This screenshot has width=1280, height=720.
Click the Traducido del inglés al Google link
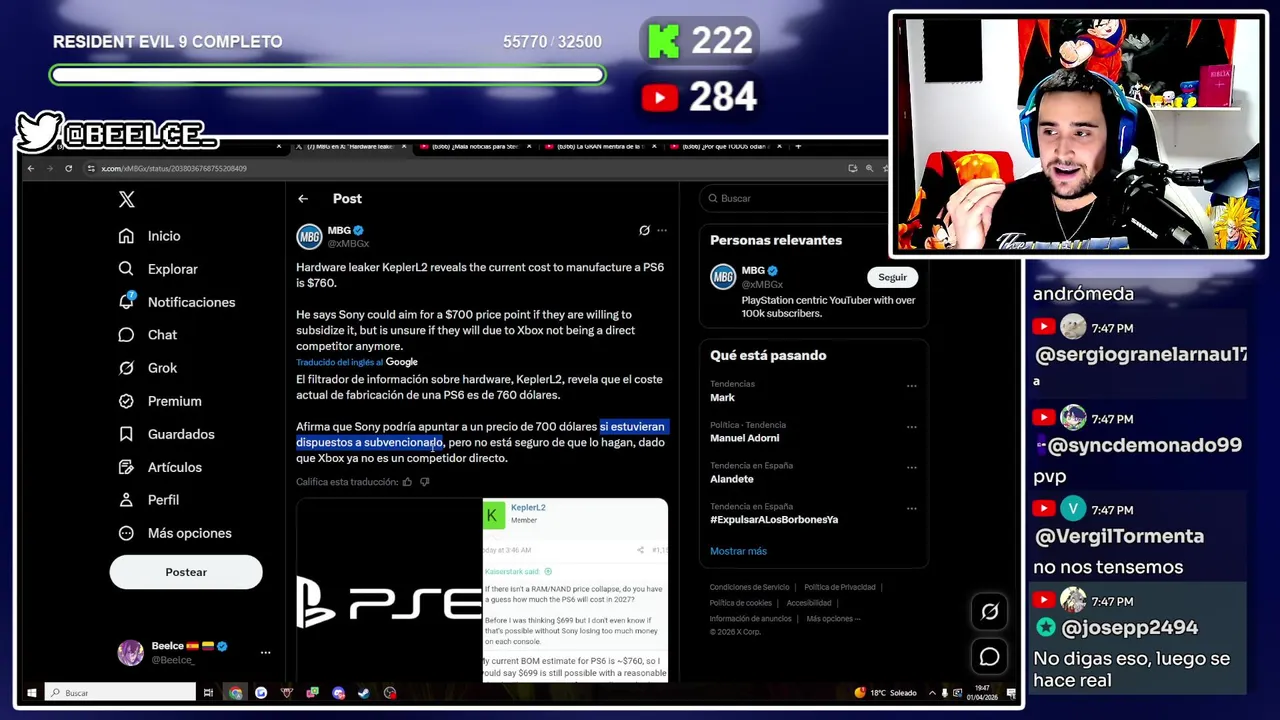357,362
